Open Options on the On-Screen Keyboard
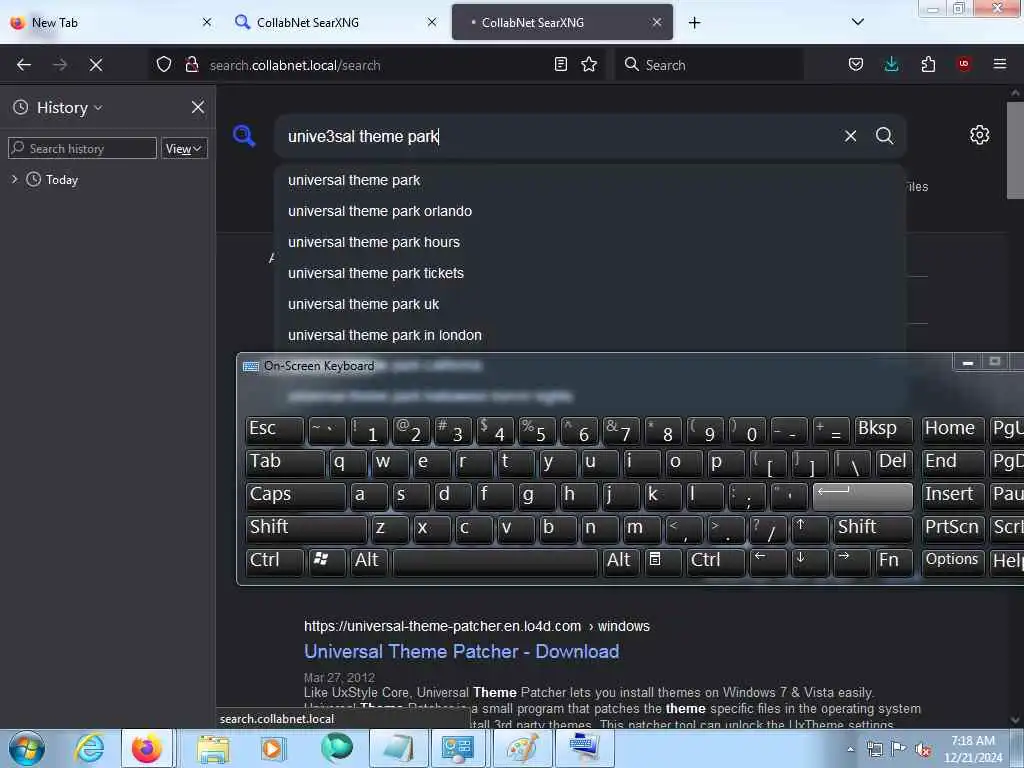 point(952,562)
